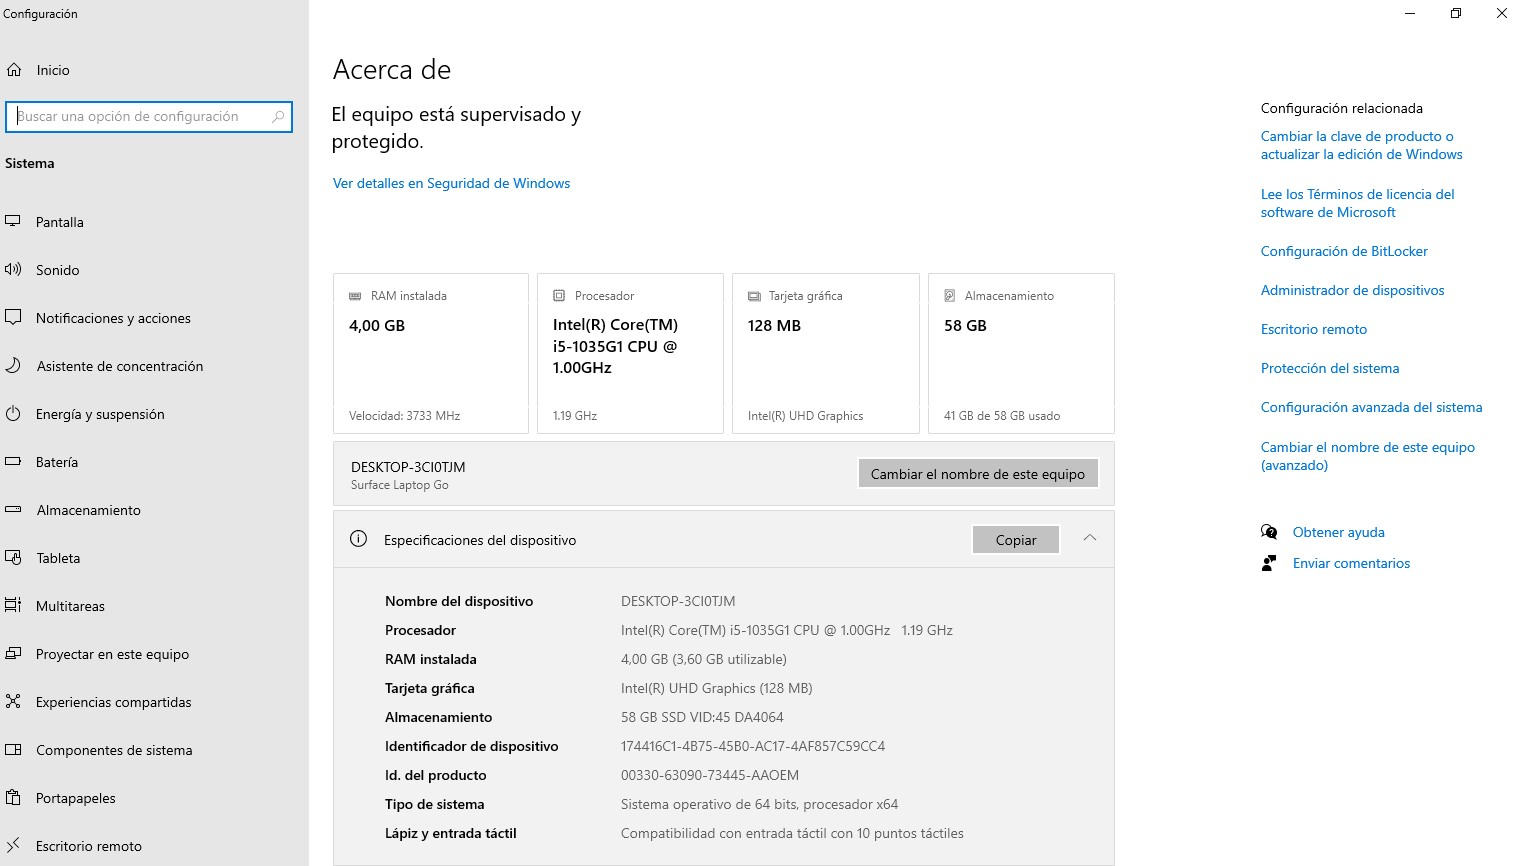Click the Inicio home icon
Image resolution: width=1525 pixels, height=866 pixels.
(14, 70)
